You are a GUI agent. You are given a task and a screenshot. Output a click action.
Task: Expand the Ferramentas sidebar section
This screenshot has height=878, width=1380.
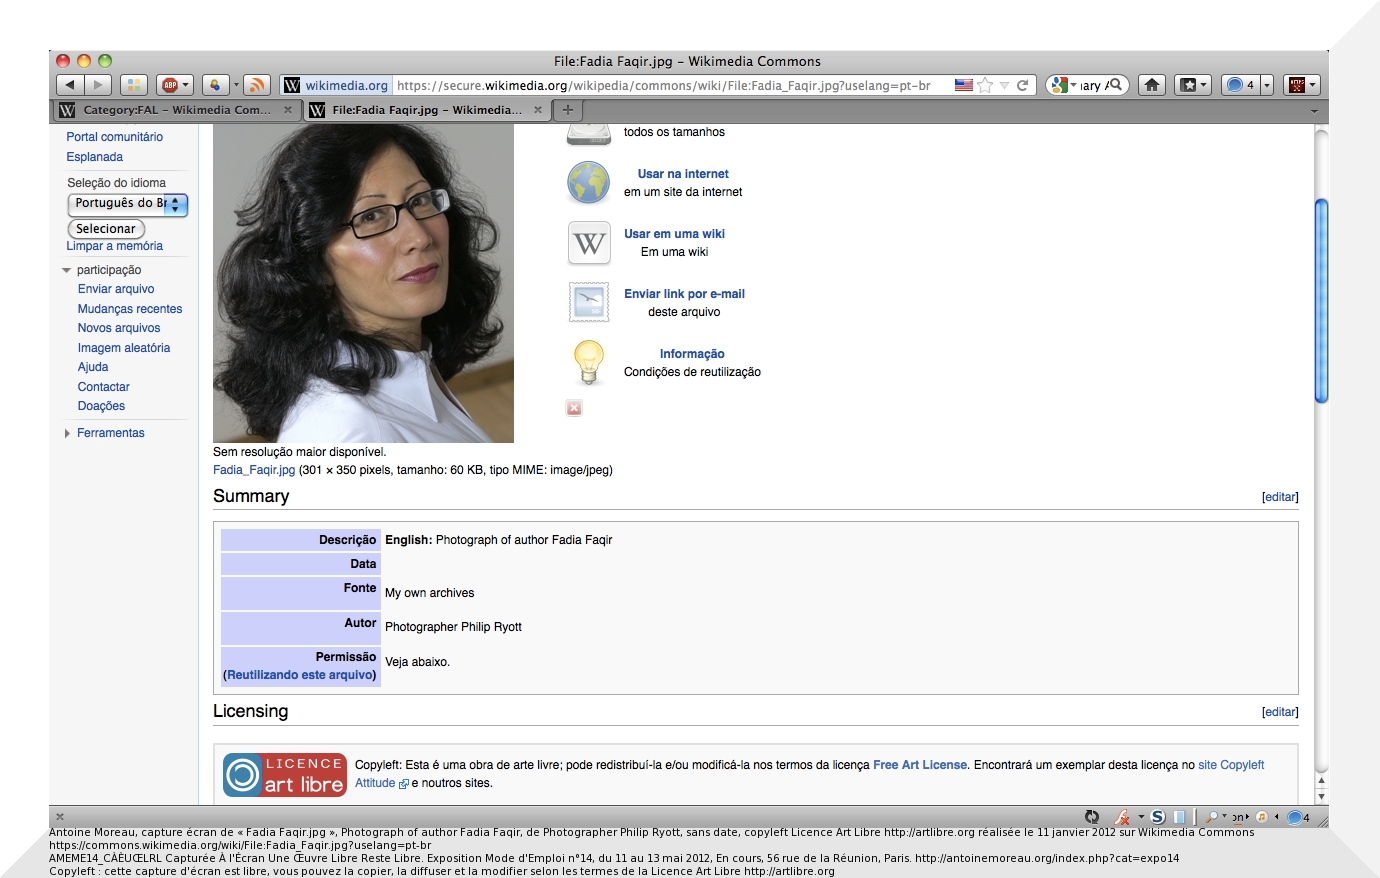67,433
